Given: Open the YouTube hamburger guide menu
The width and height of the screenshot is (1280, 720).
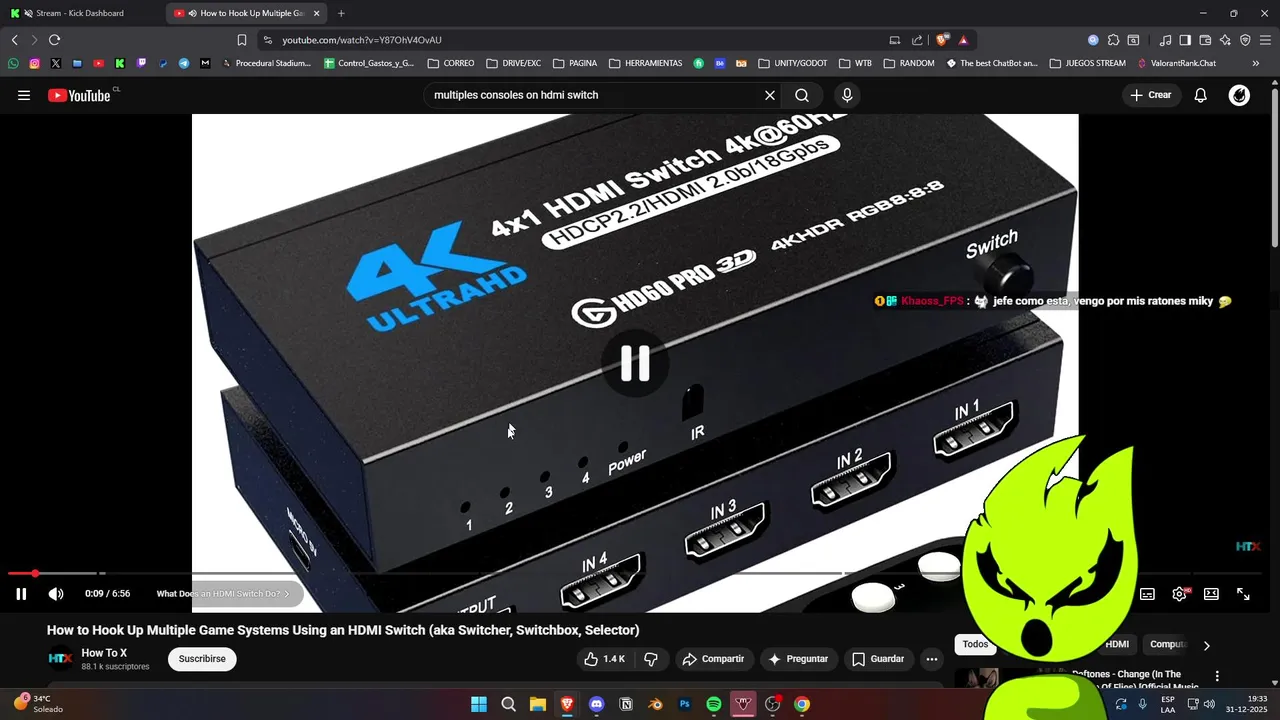Looking at the screenshot, I should (24, 95).
